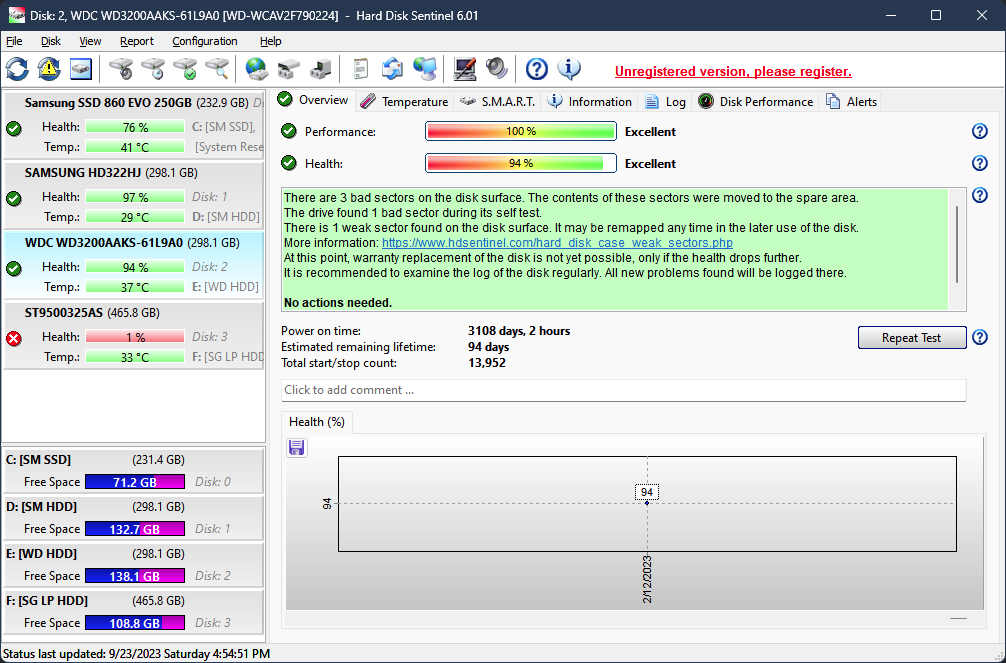Click the drive with two small boxes icon
Viewport: 1006px width, 663px height.
point(289,69)
